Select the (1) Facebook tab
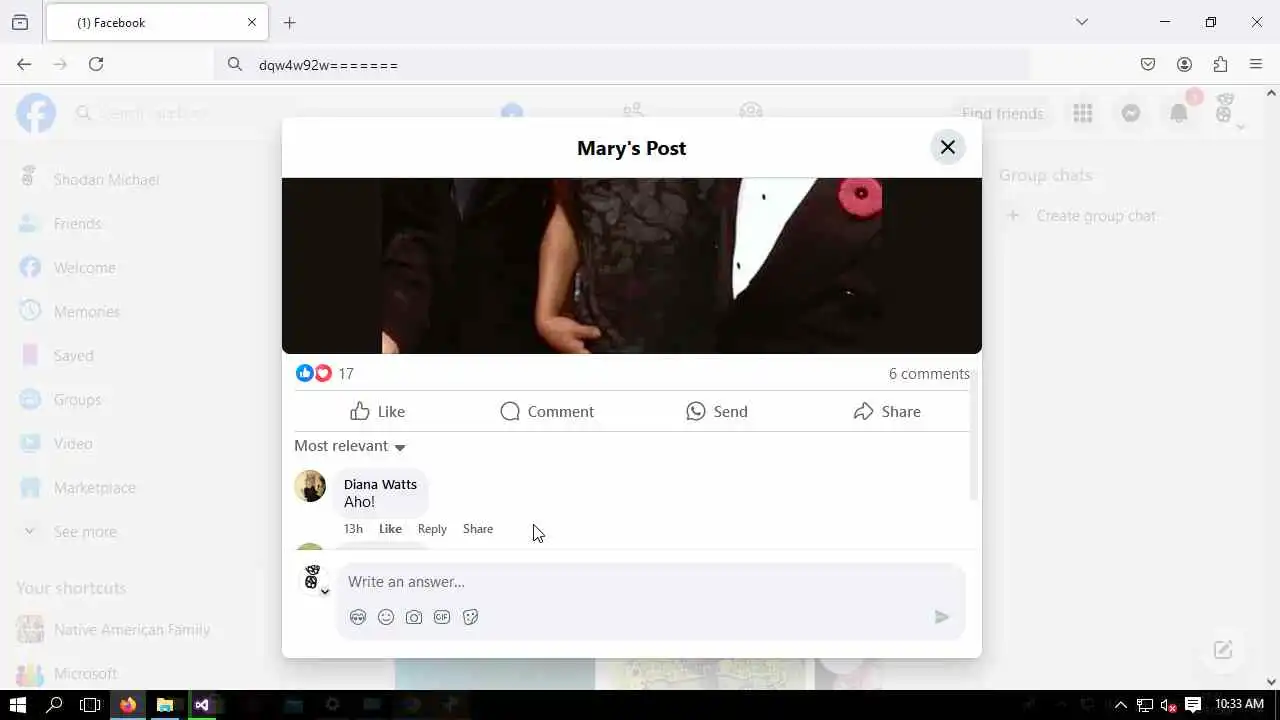Screen dimensions: 1280x720 pos(155,22)
